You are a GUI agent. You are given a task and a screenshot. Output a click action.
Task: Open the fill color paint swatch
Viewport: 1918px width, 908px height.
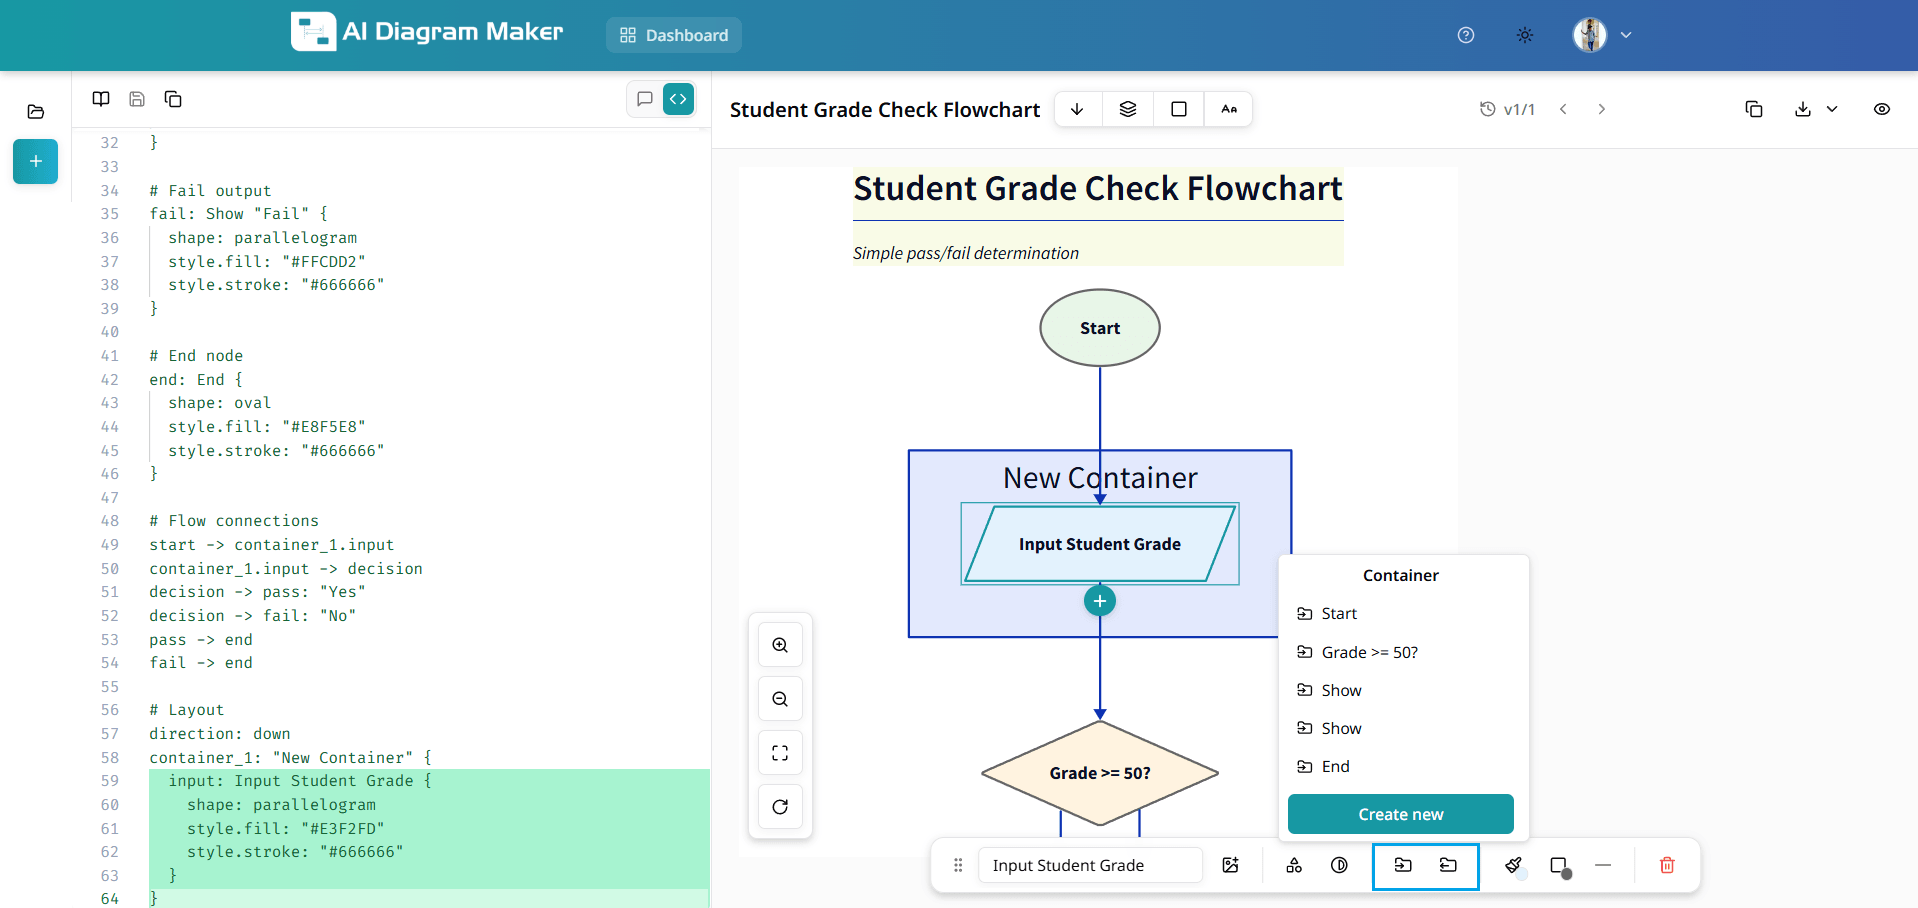coord(1514,865)
